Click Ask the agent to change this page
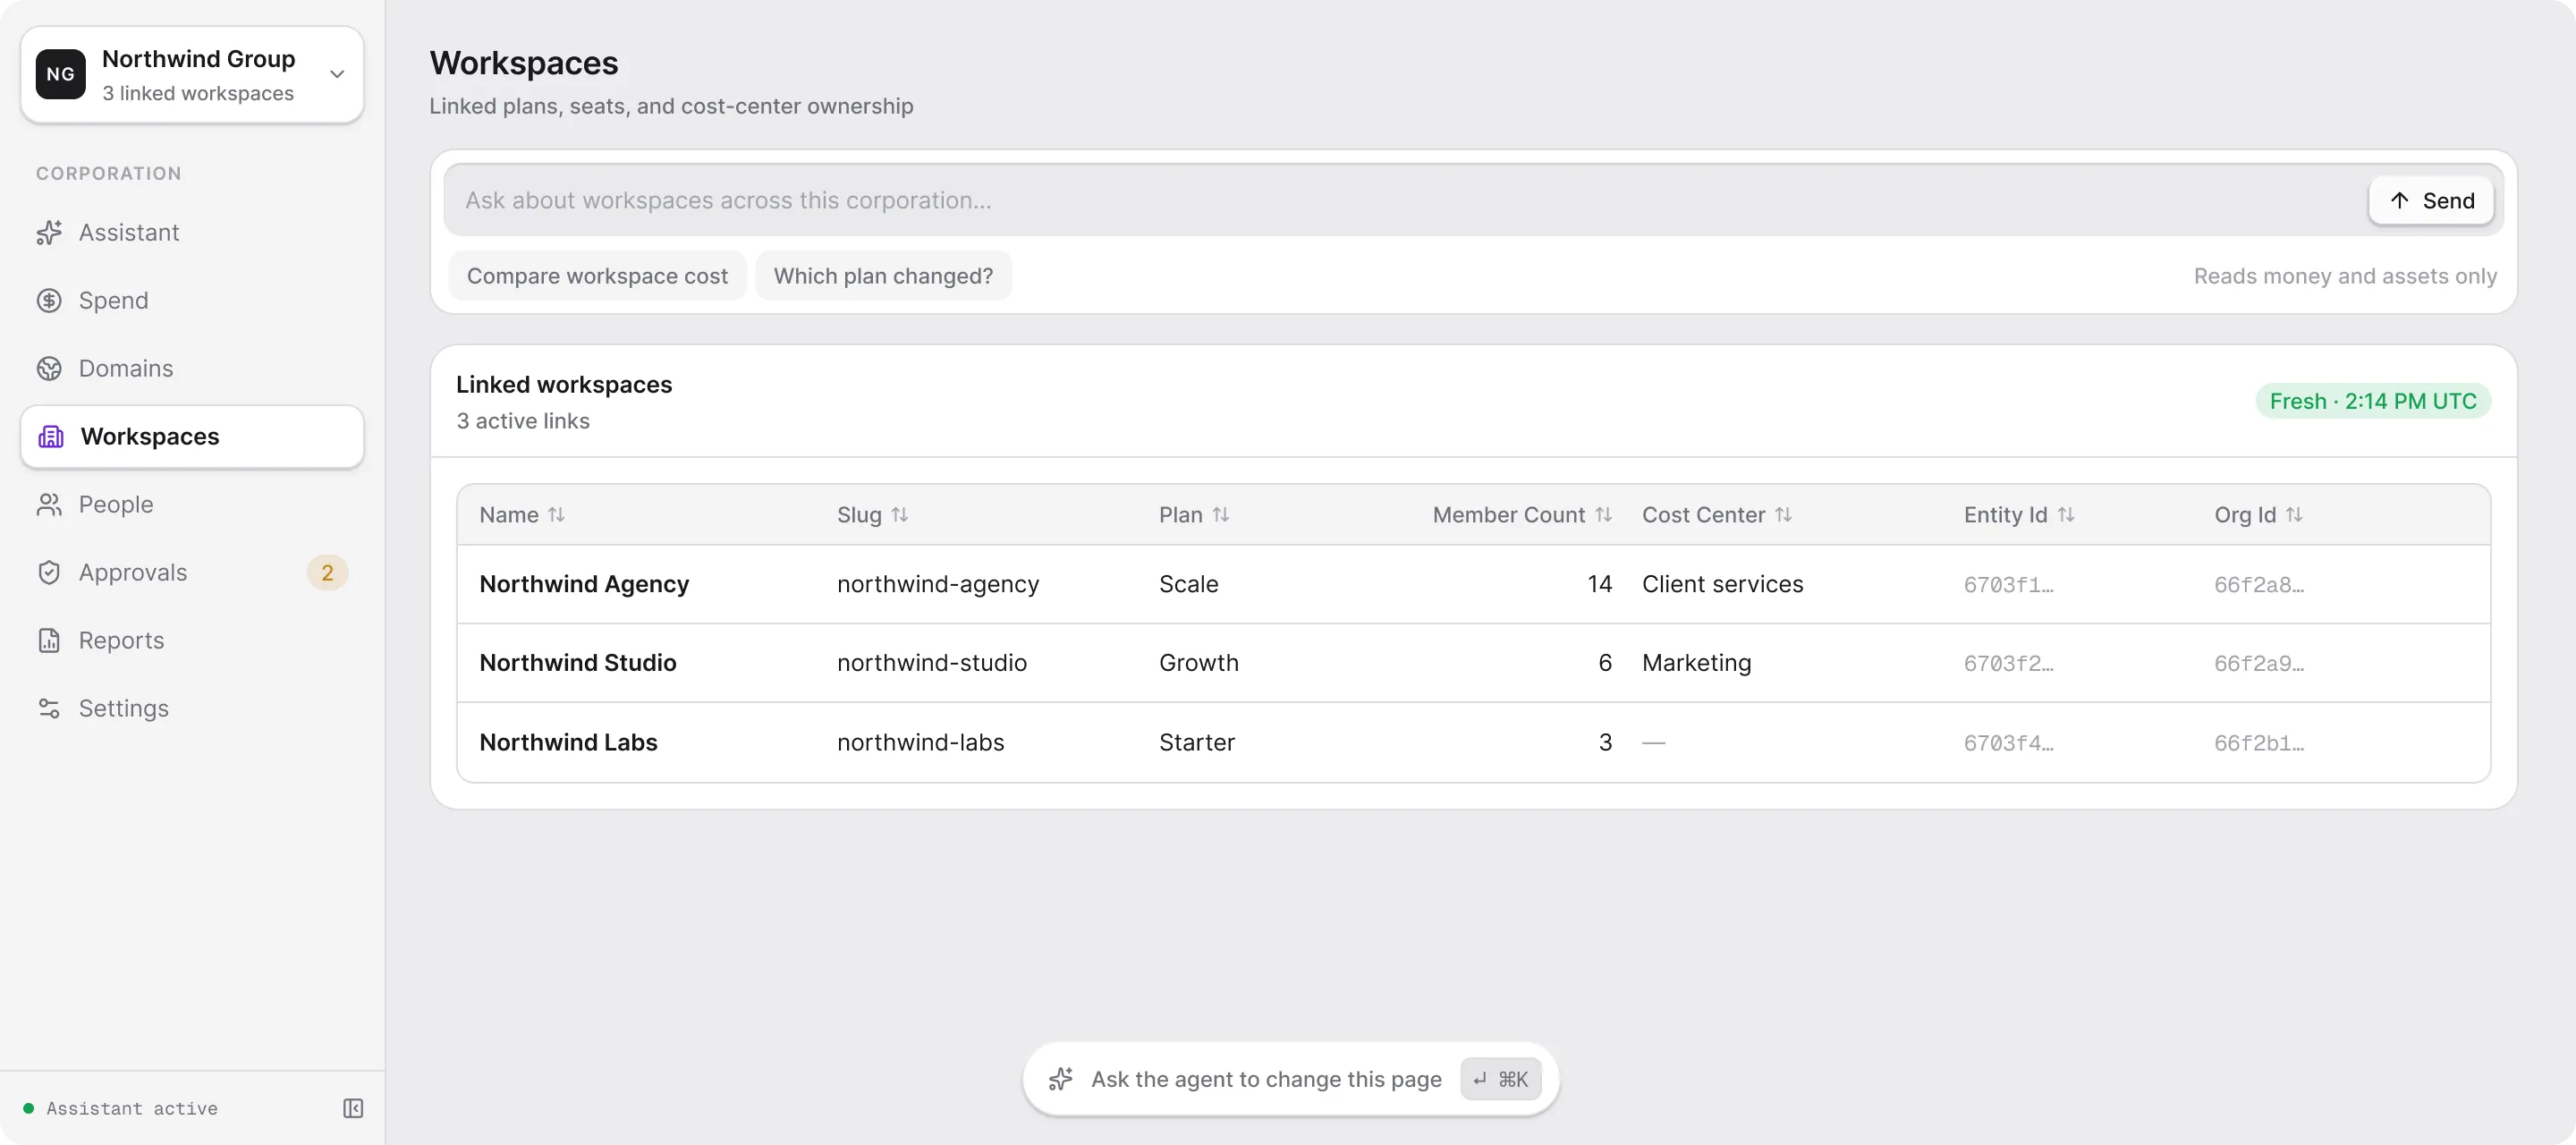The width and height of the screenshot is (2576, 1145). click(x=1290, y=1079)
